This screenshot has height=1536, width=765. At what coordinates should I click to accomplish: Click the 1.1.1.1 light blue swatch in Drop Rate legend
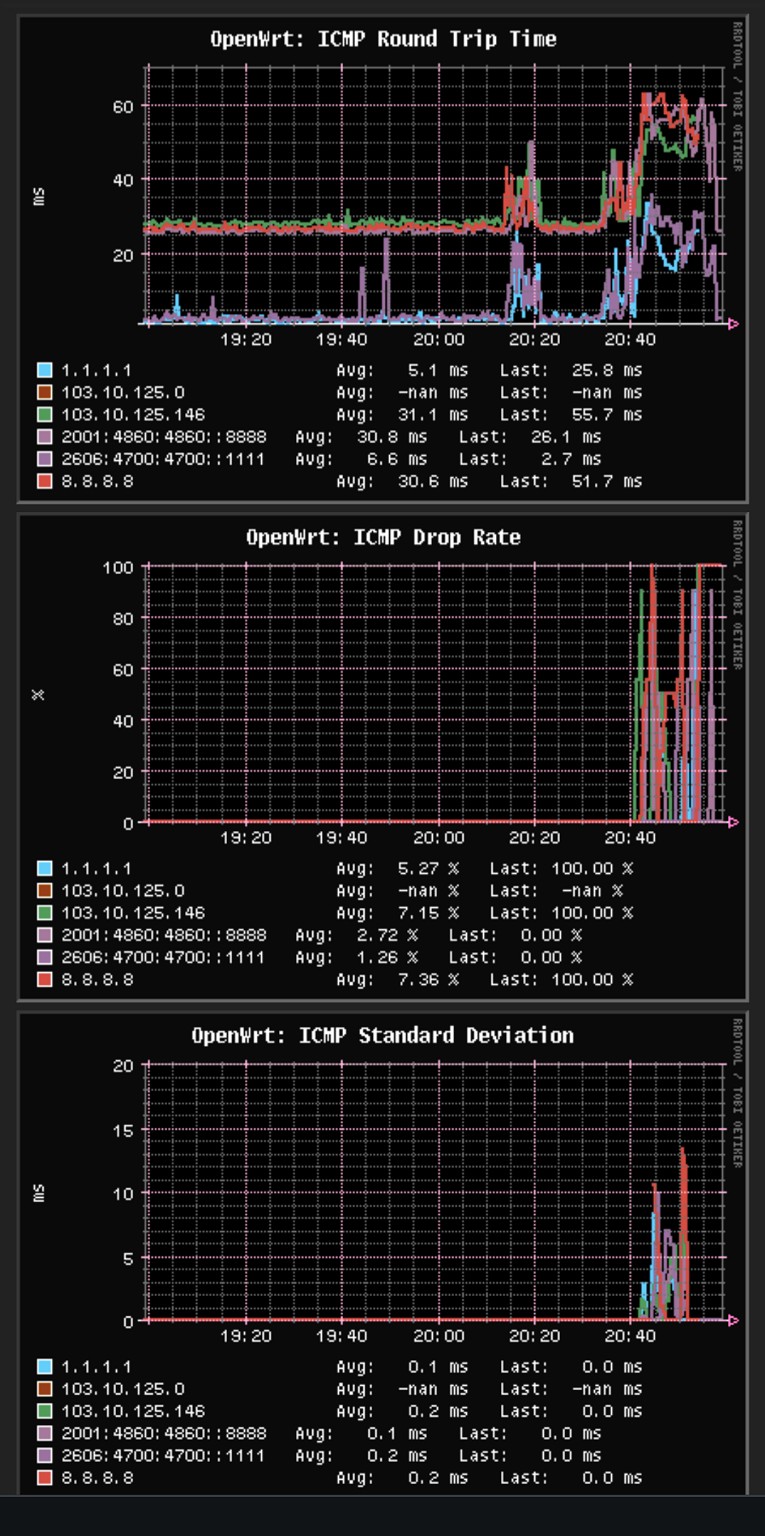click(44, 869)
